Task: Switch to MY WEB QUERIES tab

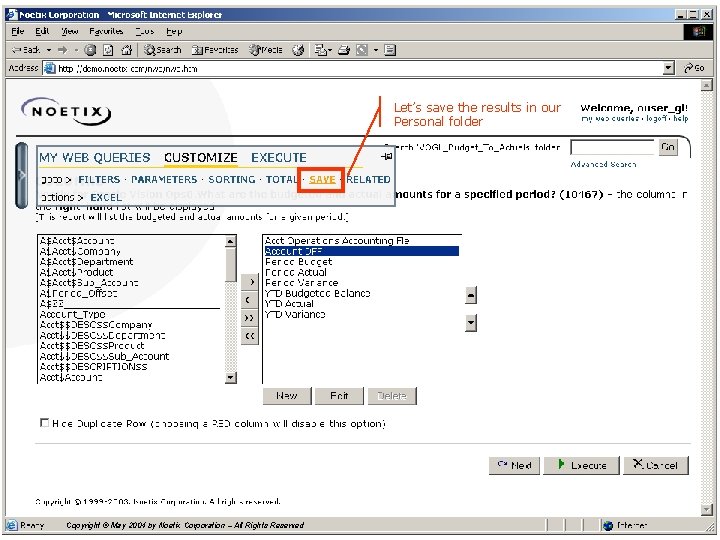Action: (95, 158)
